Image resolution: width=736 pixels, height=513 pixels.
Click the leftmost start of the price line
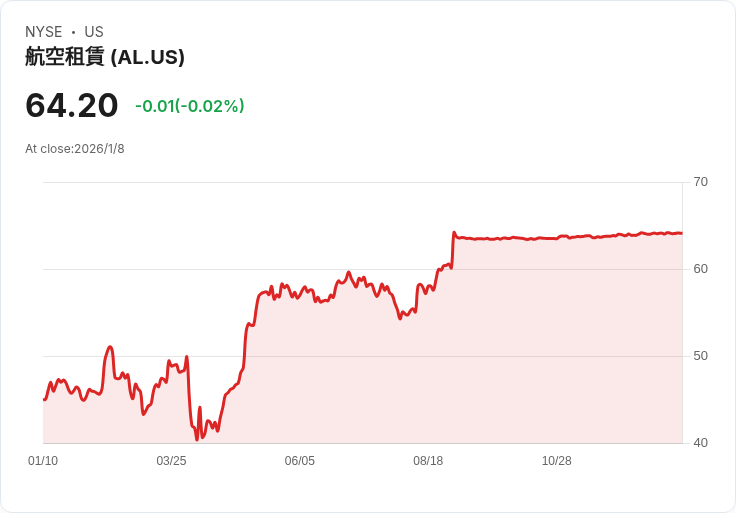(44, 399)
